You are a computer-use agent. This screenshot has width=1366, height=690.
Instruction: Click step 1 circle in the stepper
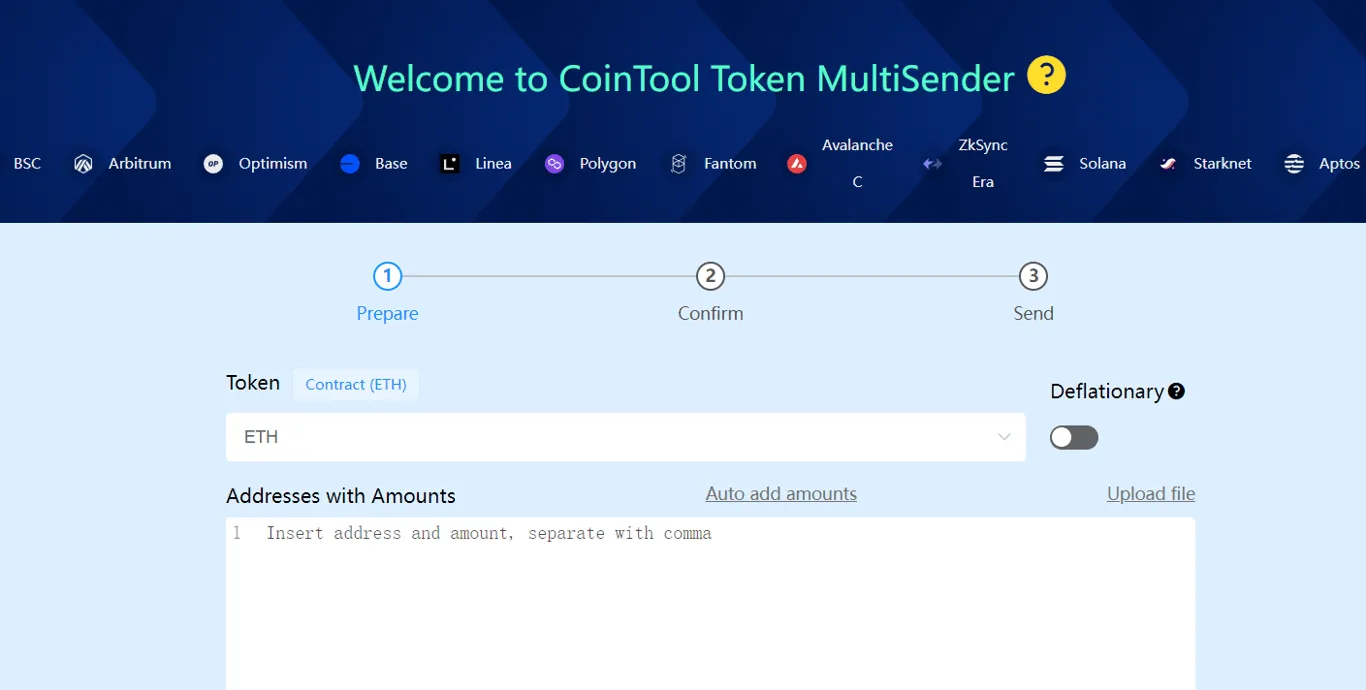click(387, 276)
